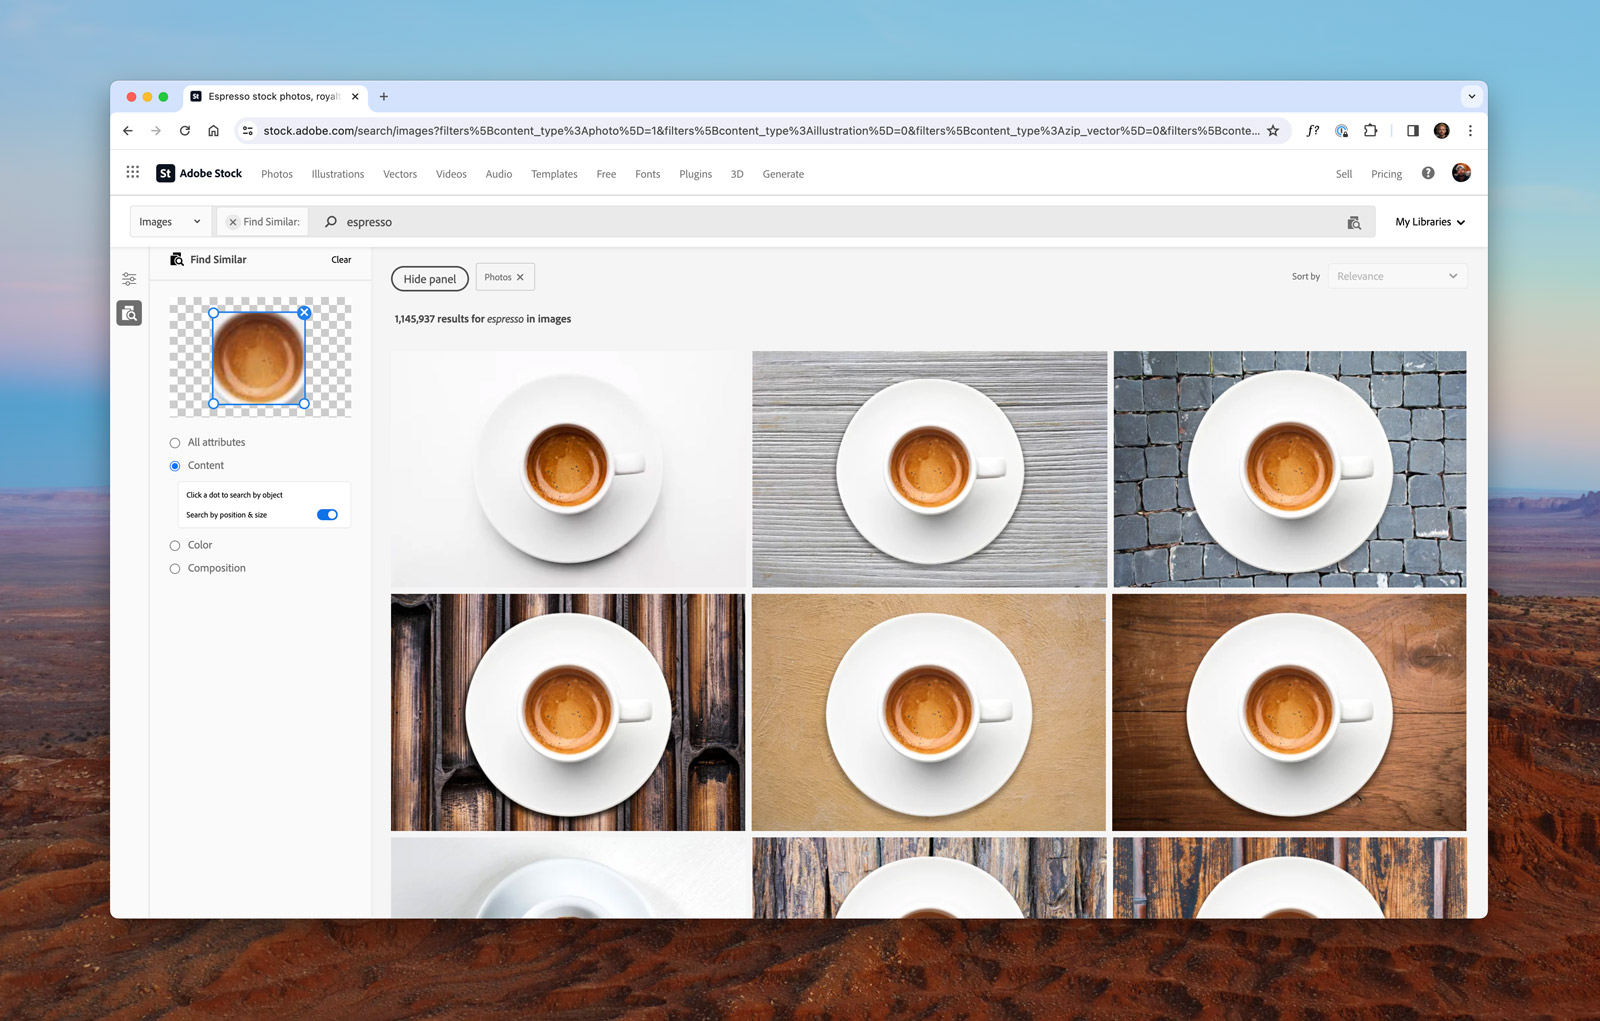Open the espresso photo on tan plaster surface
This screenshot has width=1600, height=1021.
[x=929, y=712]
